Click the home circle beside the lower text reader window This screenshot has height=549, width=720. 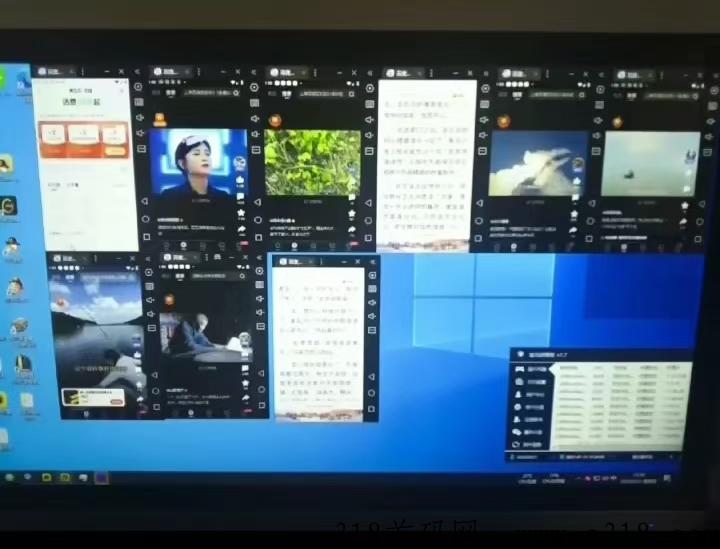coord(371,393)
